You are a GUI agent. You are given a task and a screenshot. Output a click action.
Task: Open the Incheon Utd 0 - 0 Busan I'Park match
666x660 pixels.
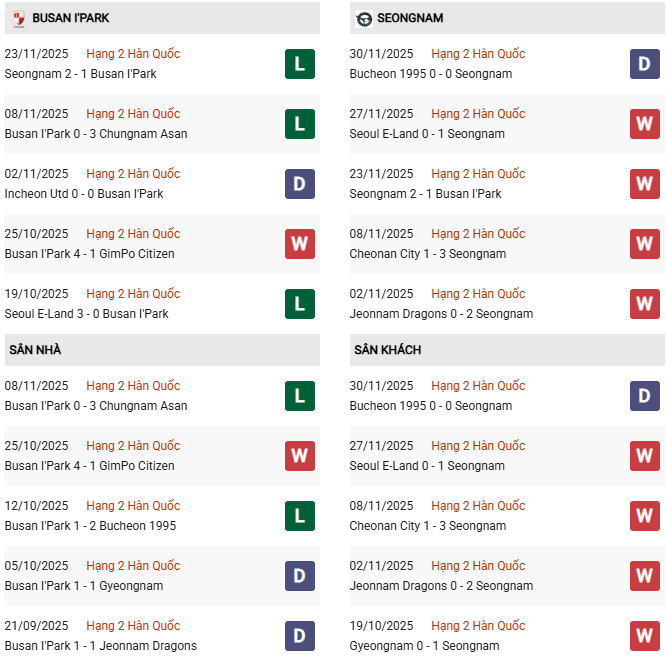tap(84, 194)
